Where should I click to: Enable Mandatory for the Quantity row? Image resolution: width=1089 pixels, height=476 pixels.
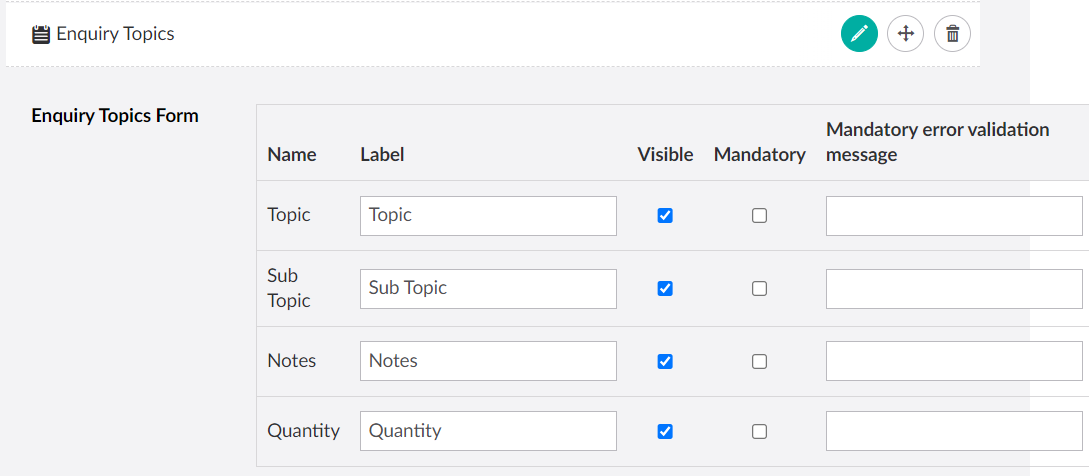point(759,431)
